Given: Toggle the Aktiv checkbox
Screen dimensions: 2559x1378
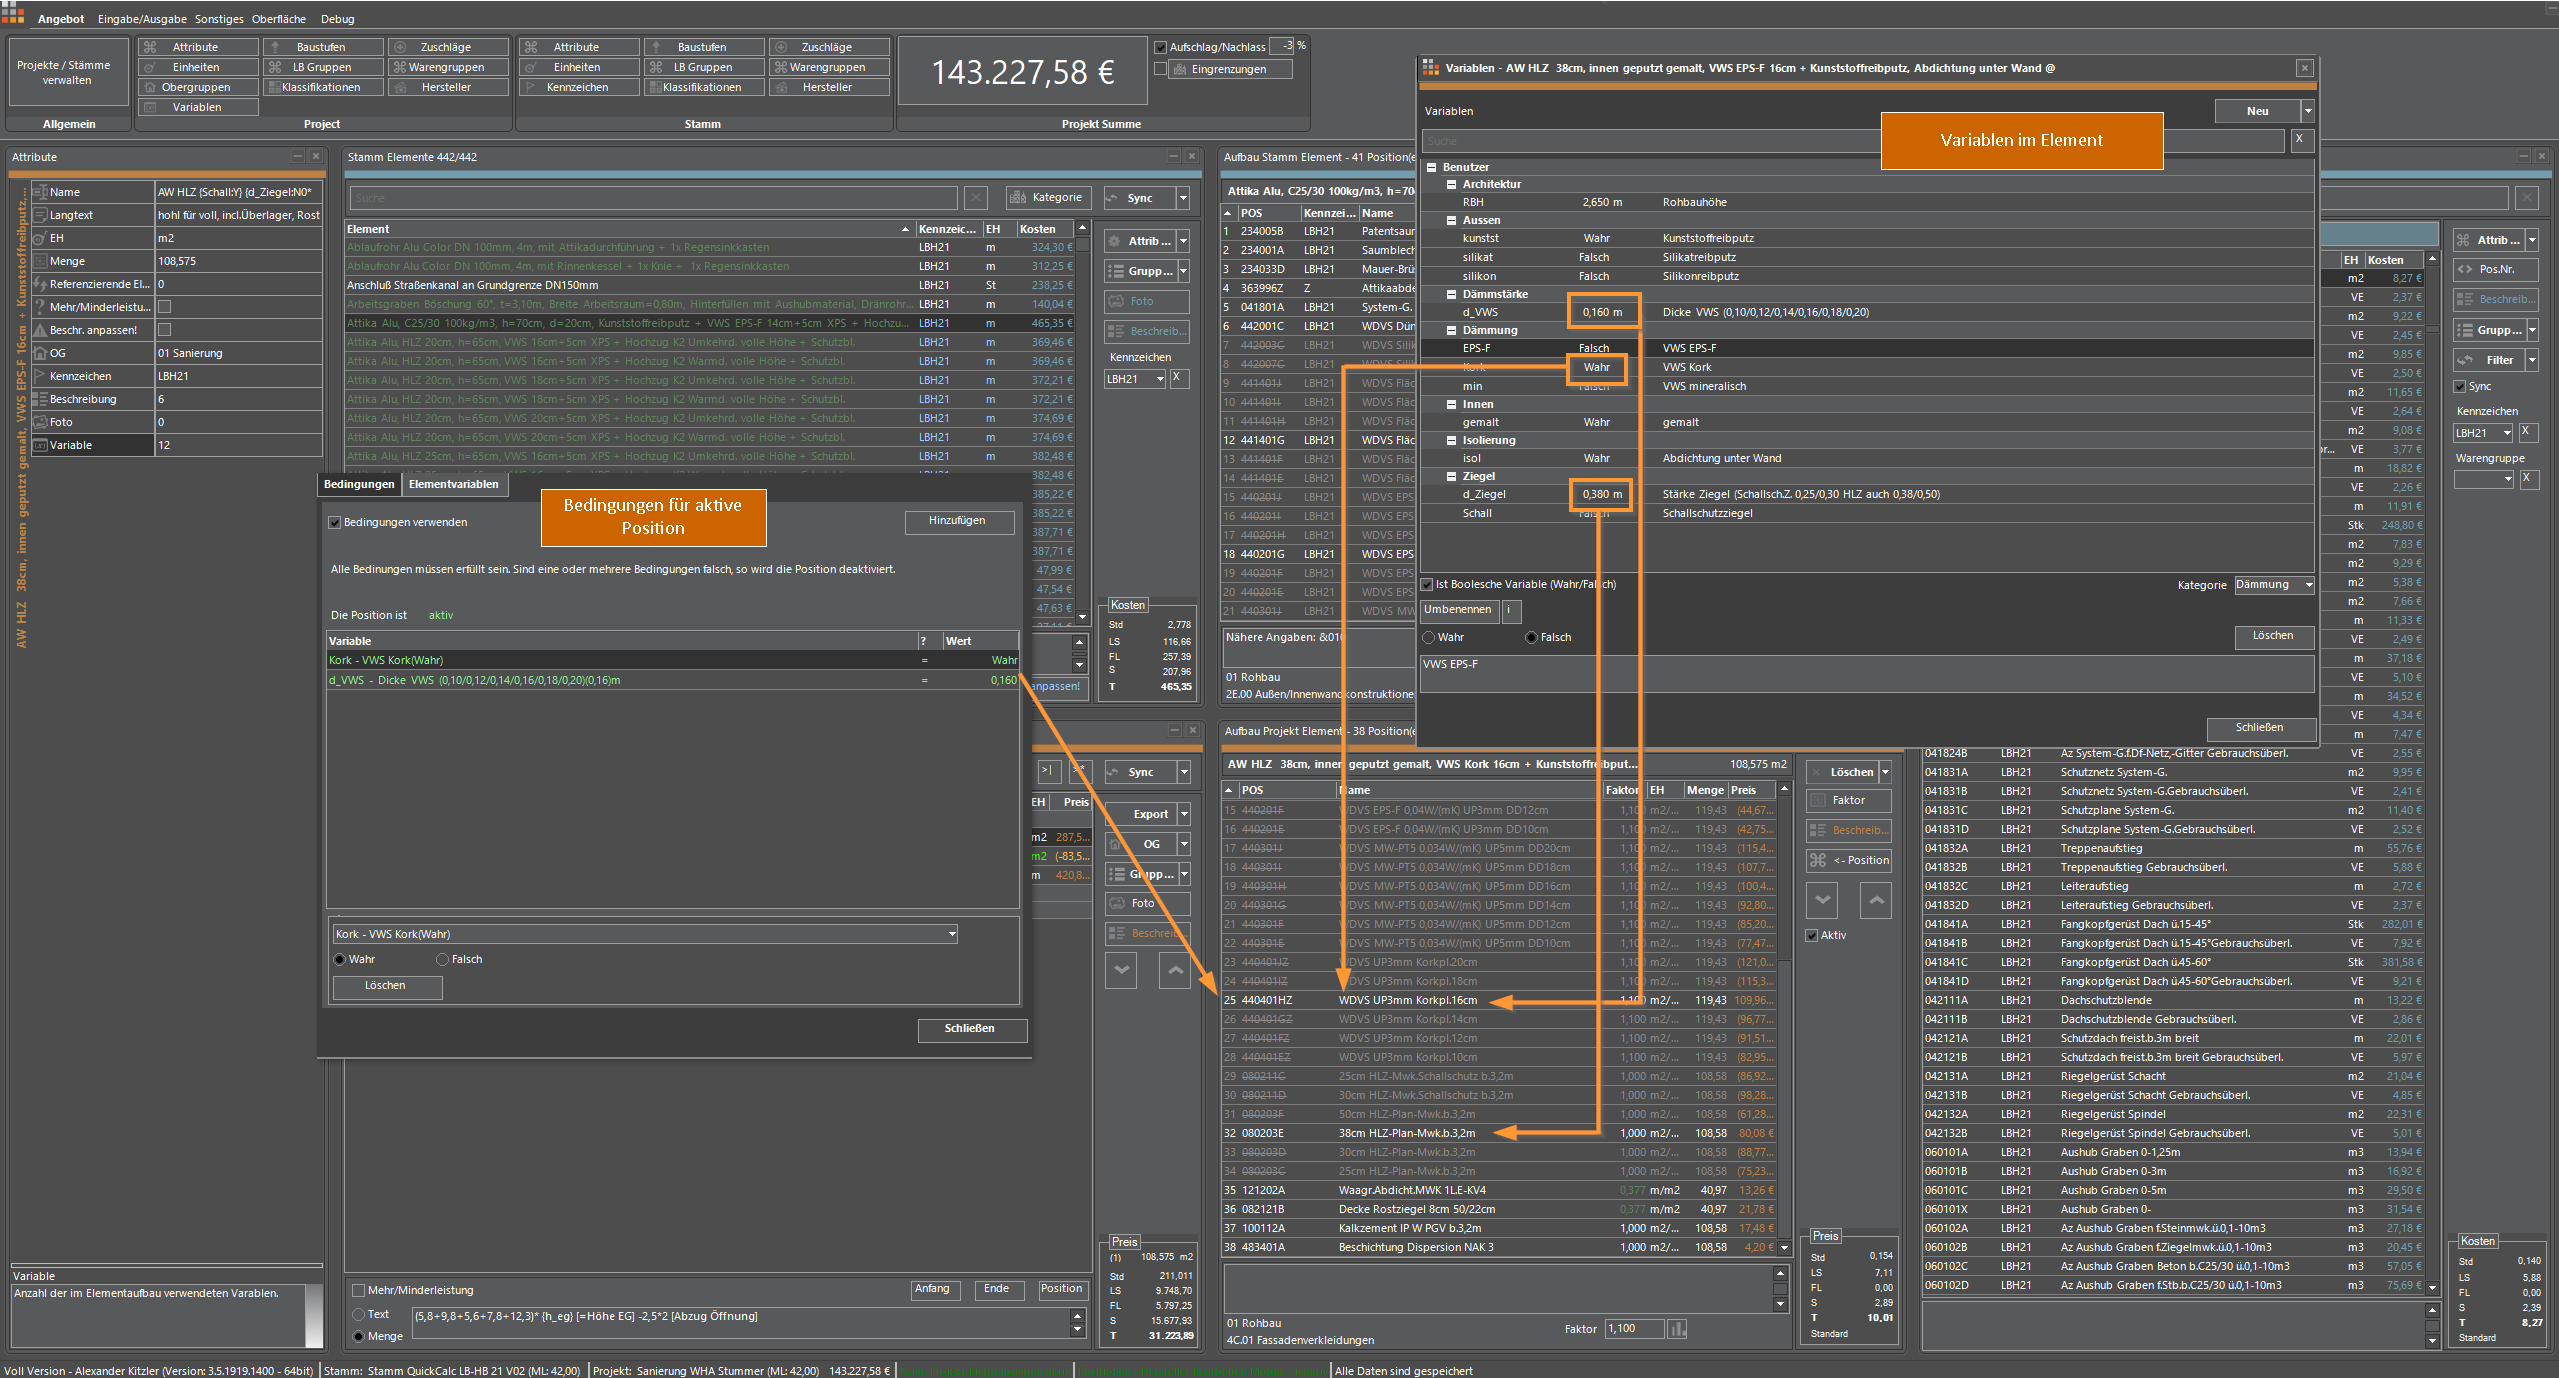Looking at the screenshot, I should click(x=1812, y=936).
